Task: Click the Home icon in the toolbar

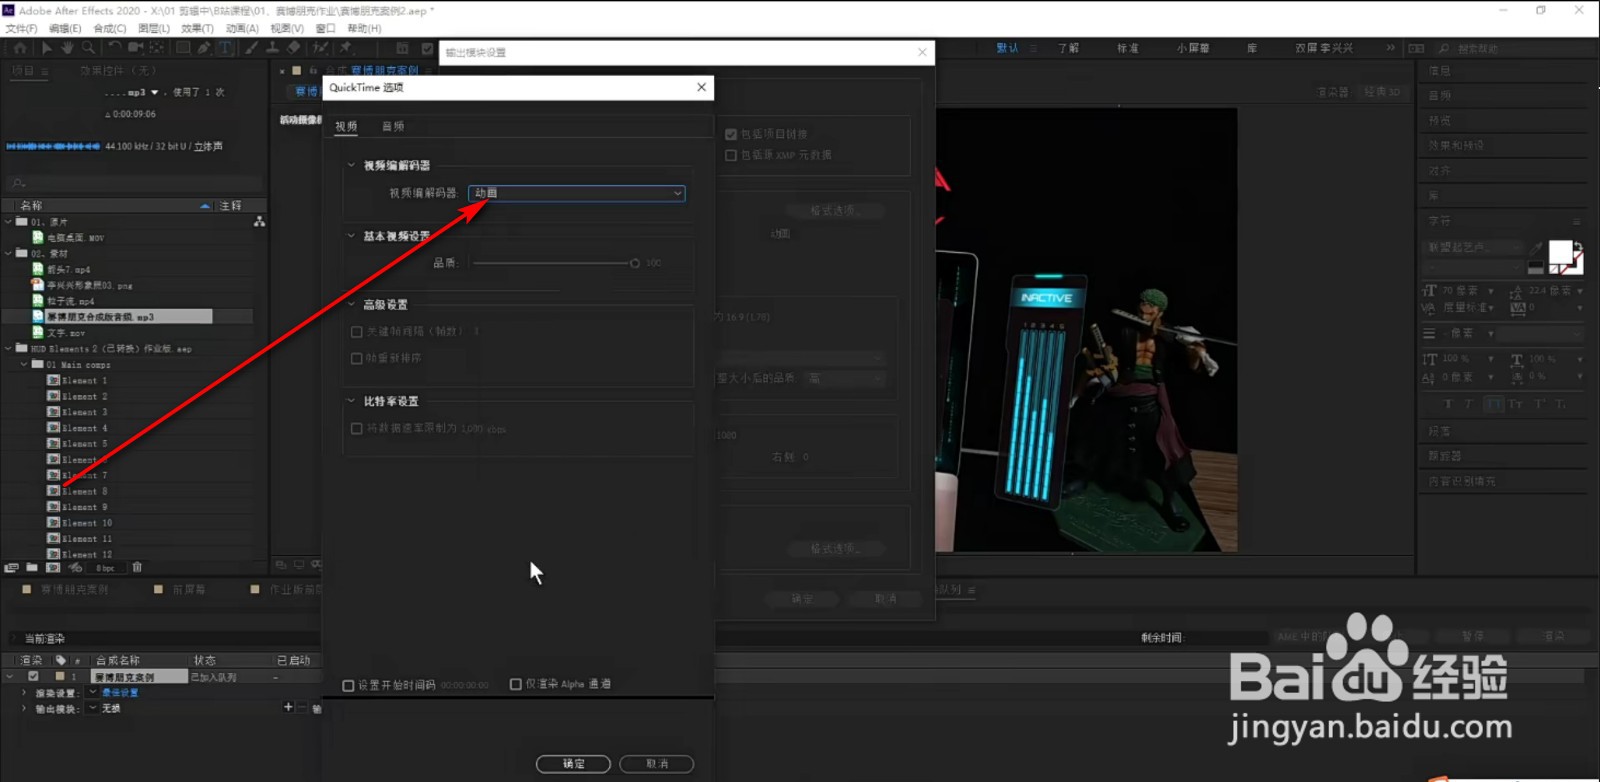Action: pyautogui.click(x=19, y=48)
